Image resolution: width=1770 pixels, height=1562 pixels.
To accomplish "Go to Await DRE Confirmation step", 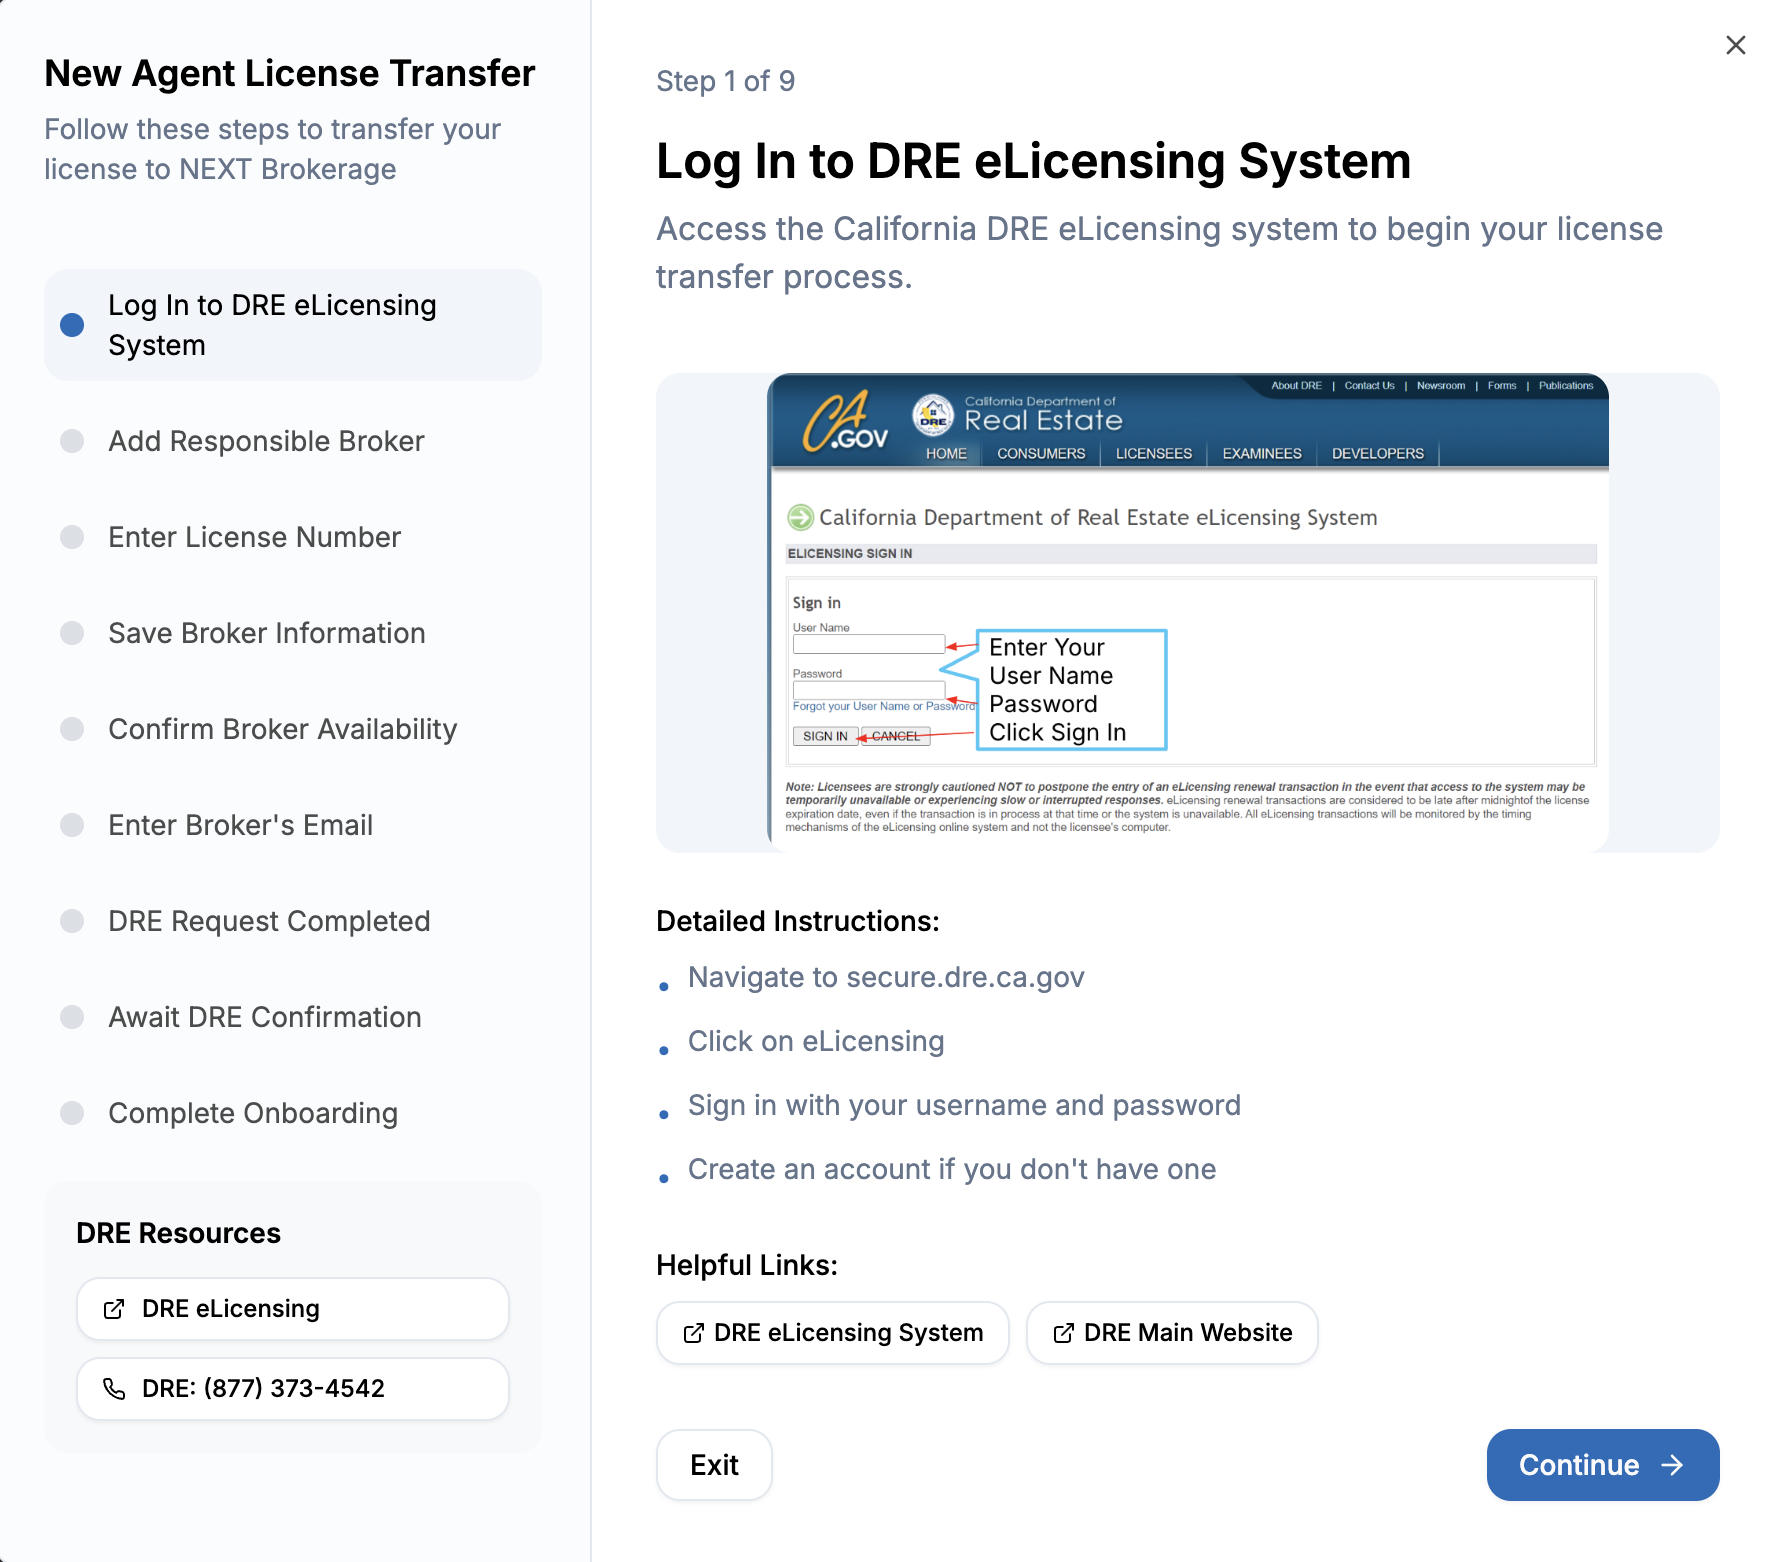I will [x=293, y=1017].
